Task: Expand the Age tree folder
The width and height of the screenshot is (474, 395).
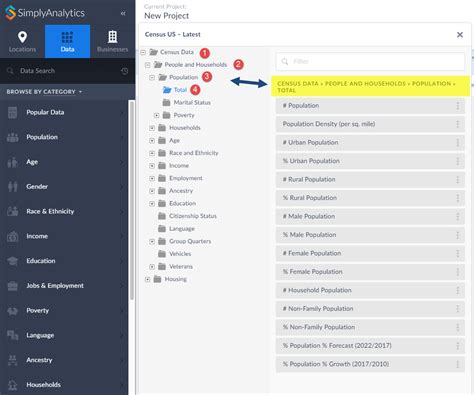Action: coord(152,140)
